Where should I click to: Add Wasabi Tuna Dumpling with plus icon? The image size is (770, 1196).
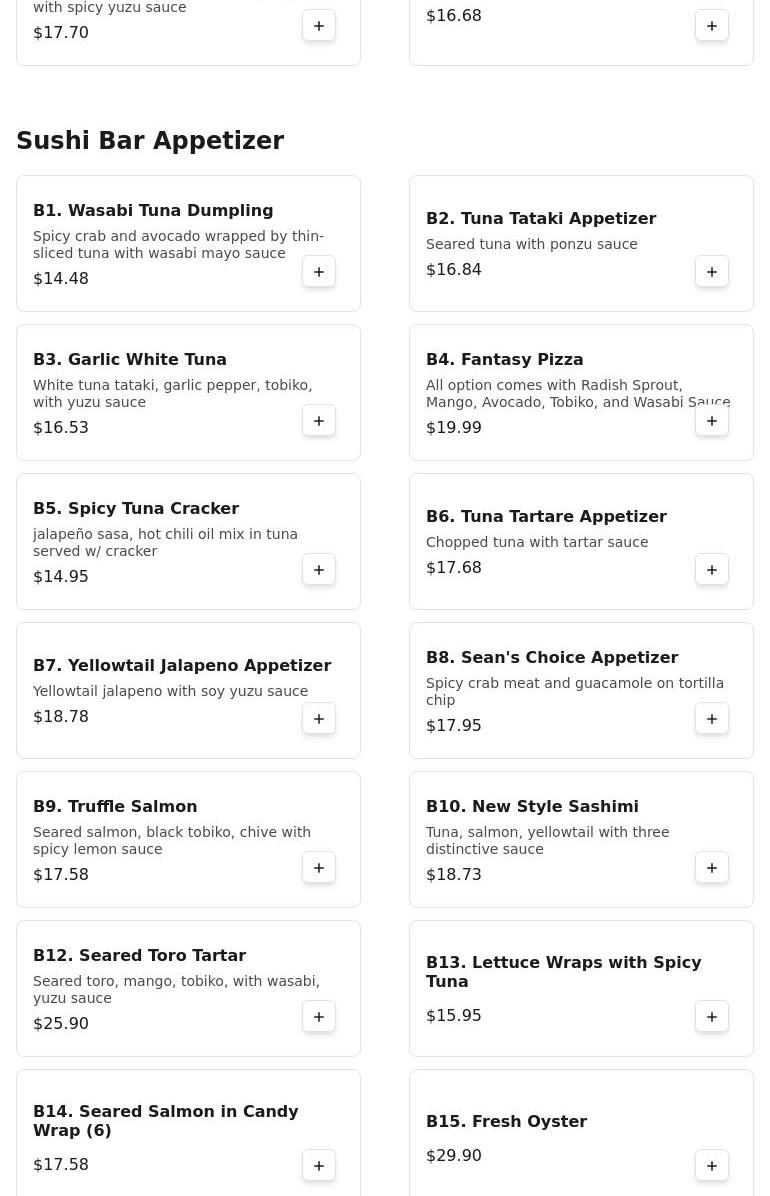319,272
